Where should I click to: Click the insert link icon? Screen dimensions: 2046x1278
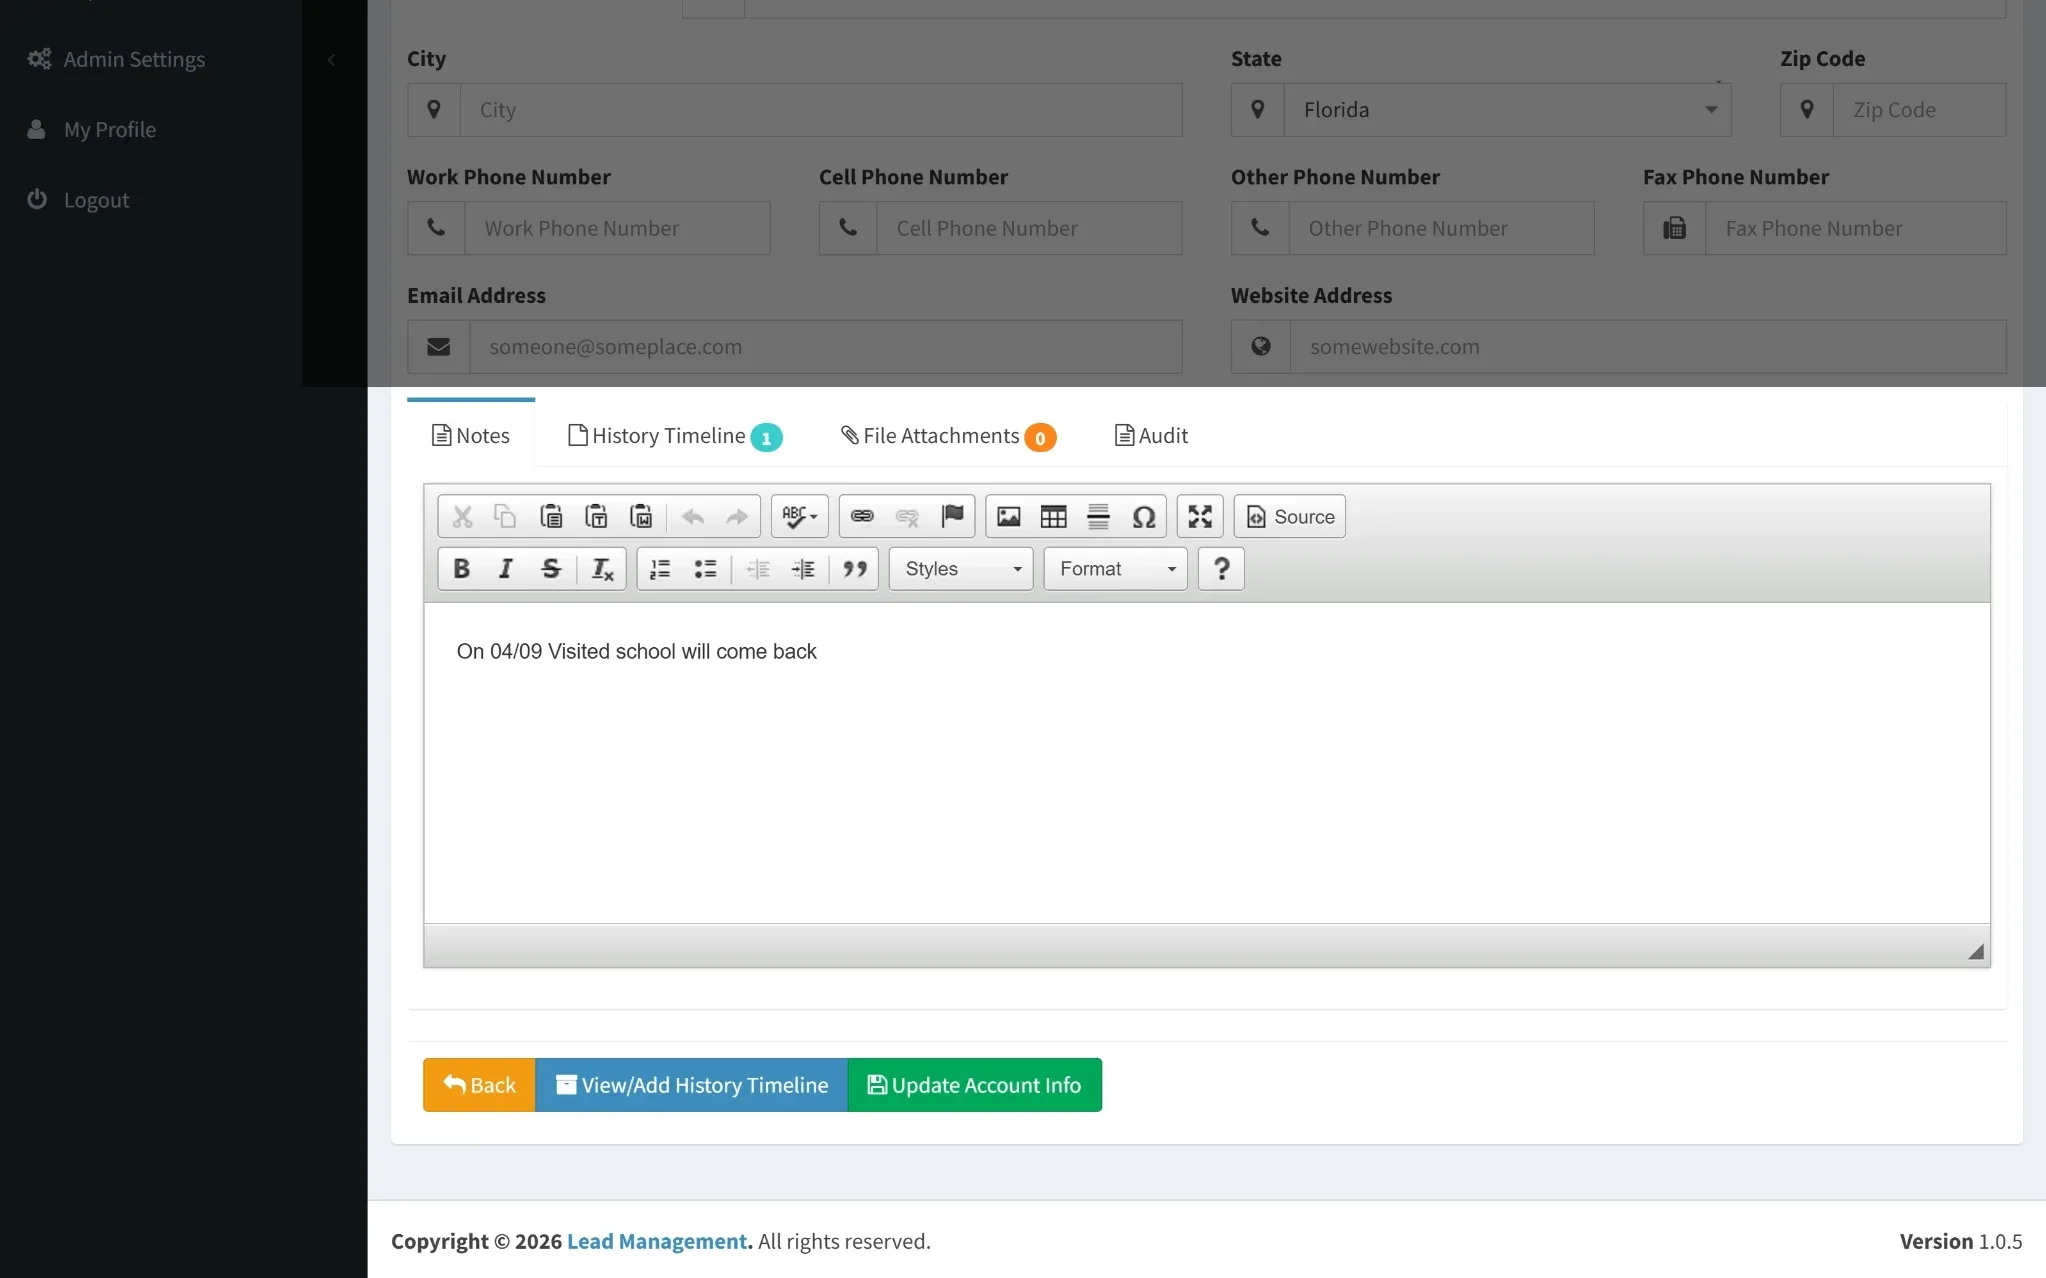(861, 517)
